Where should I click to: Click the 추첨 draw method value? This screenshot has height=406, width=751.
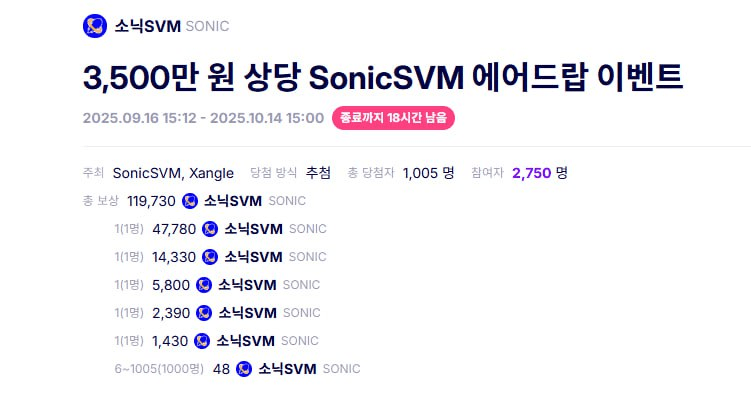coord(318,173)
